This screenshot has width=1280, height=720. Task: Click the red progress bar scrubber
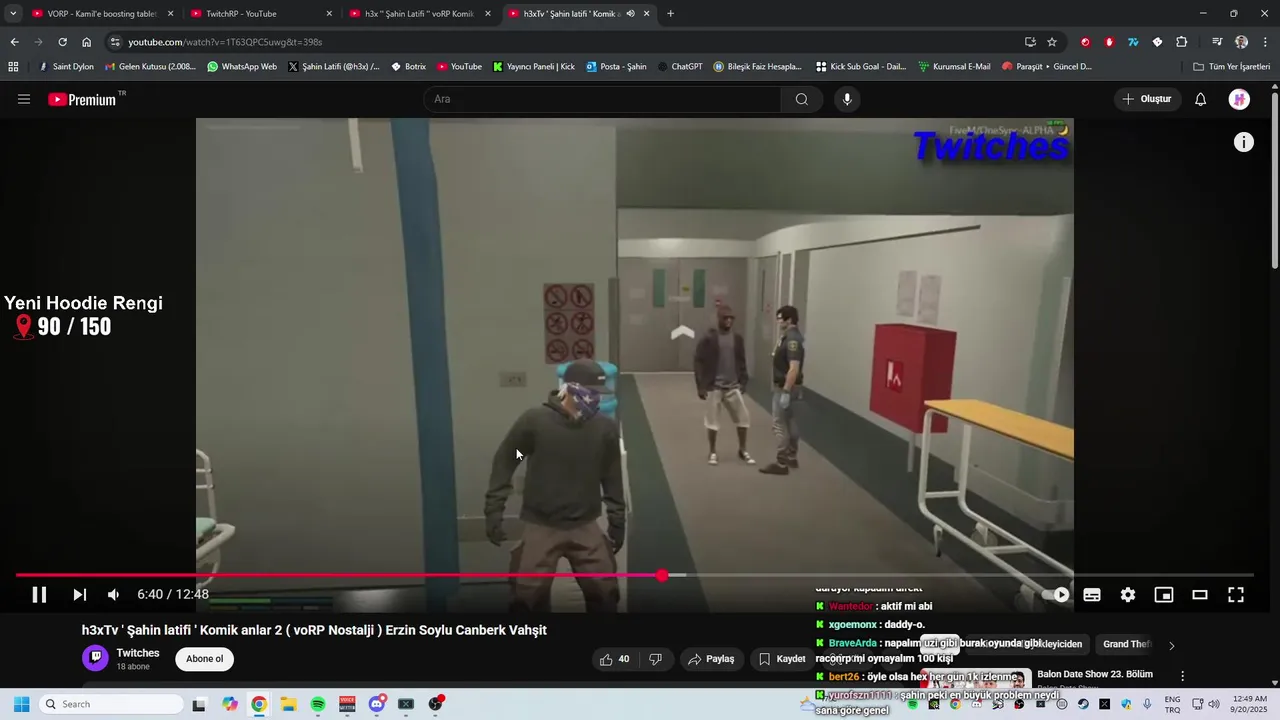[662, 575]
